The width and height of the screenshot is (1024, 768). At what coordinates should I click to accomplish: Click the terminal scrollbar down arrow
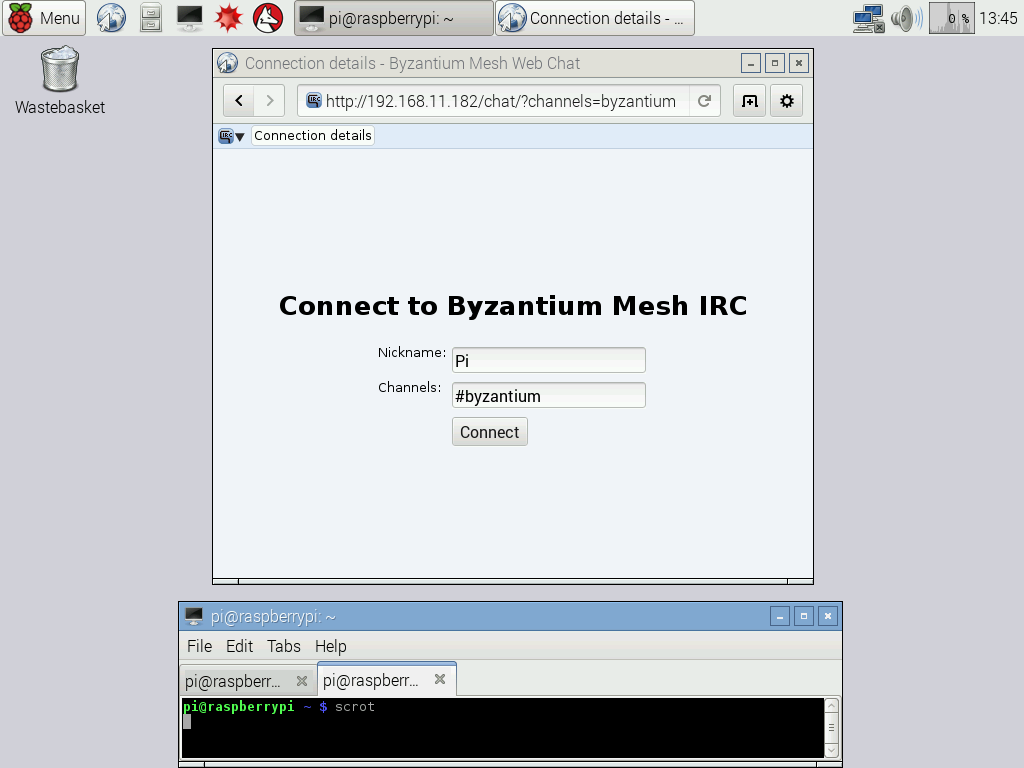[832, 750]
